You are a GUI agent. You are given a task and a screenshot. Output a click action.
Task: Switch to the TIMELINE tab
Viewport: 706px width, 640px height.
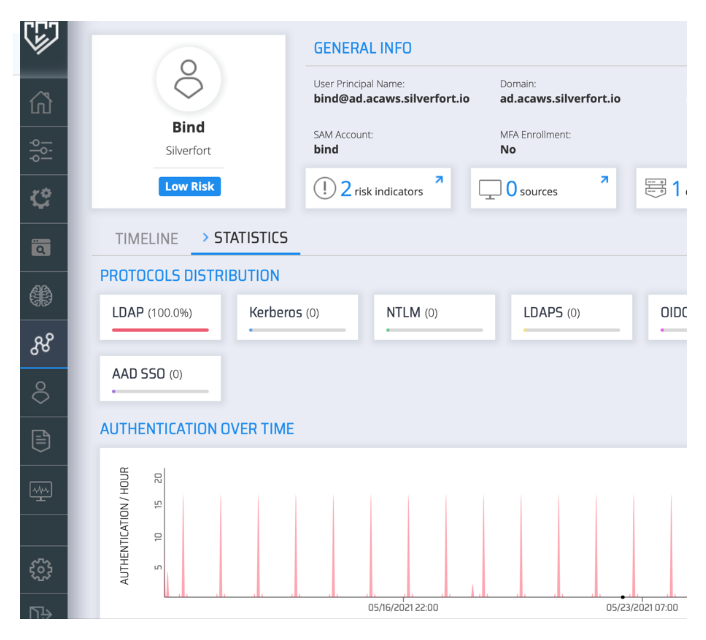point(146,239)
